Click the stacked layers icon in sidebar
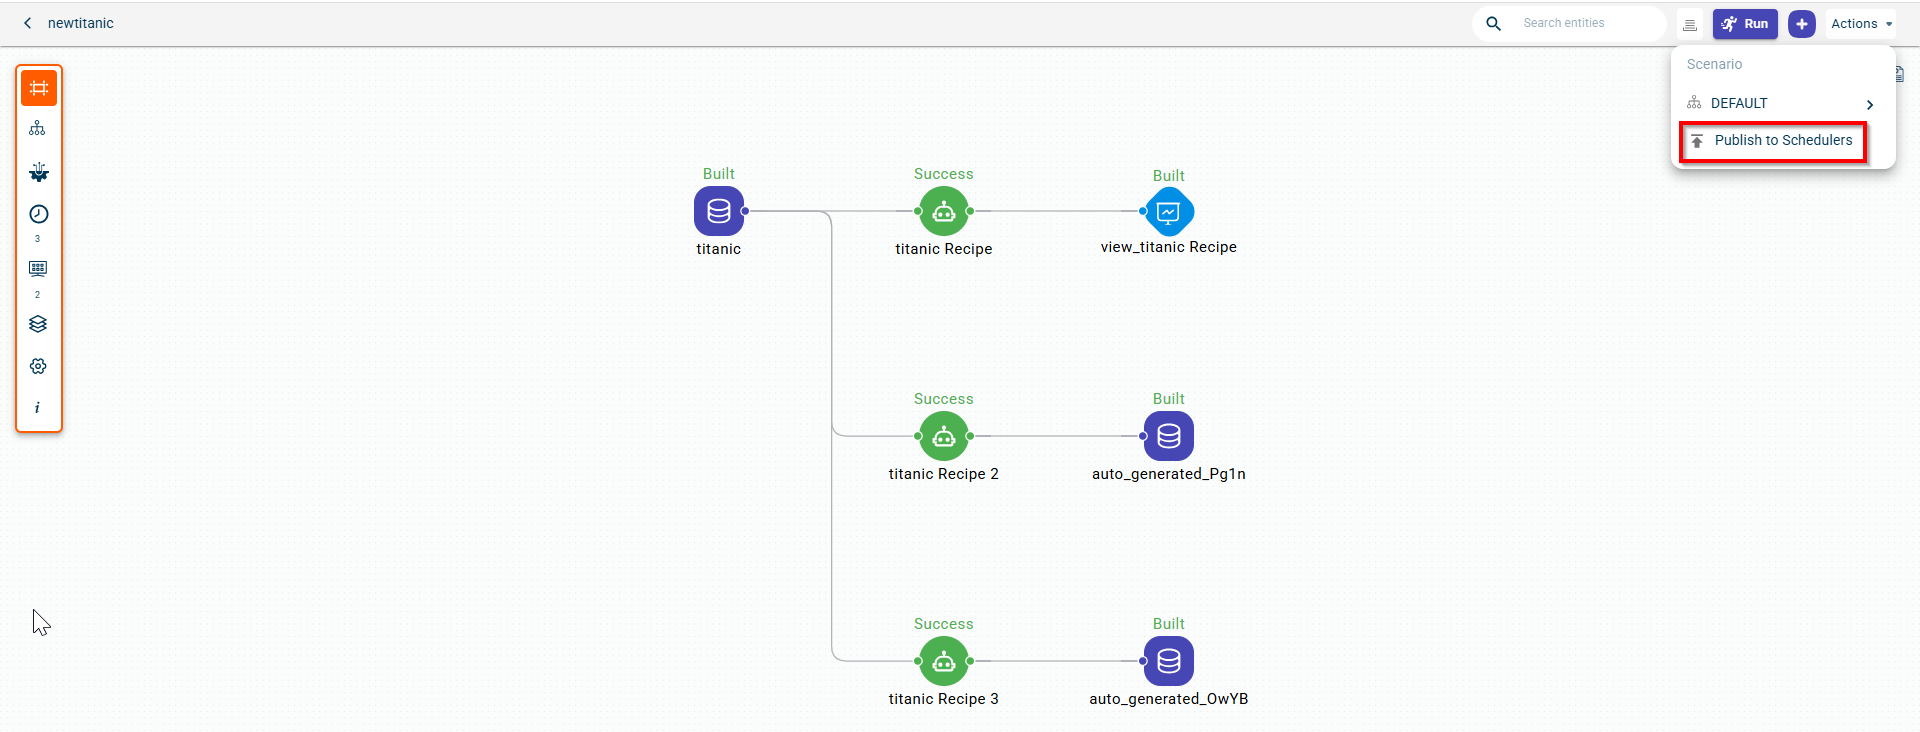 point(38,324)
